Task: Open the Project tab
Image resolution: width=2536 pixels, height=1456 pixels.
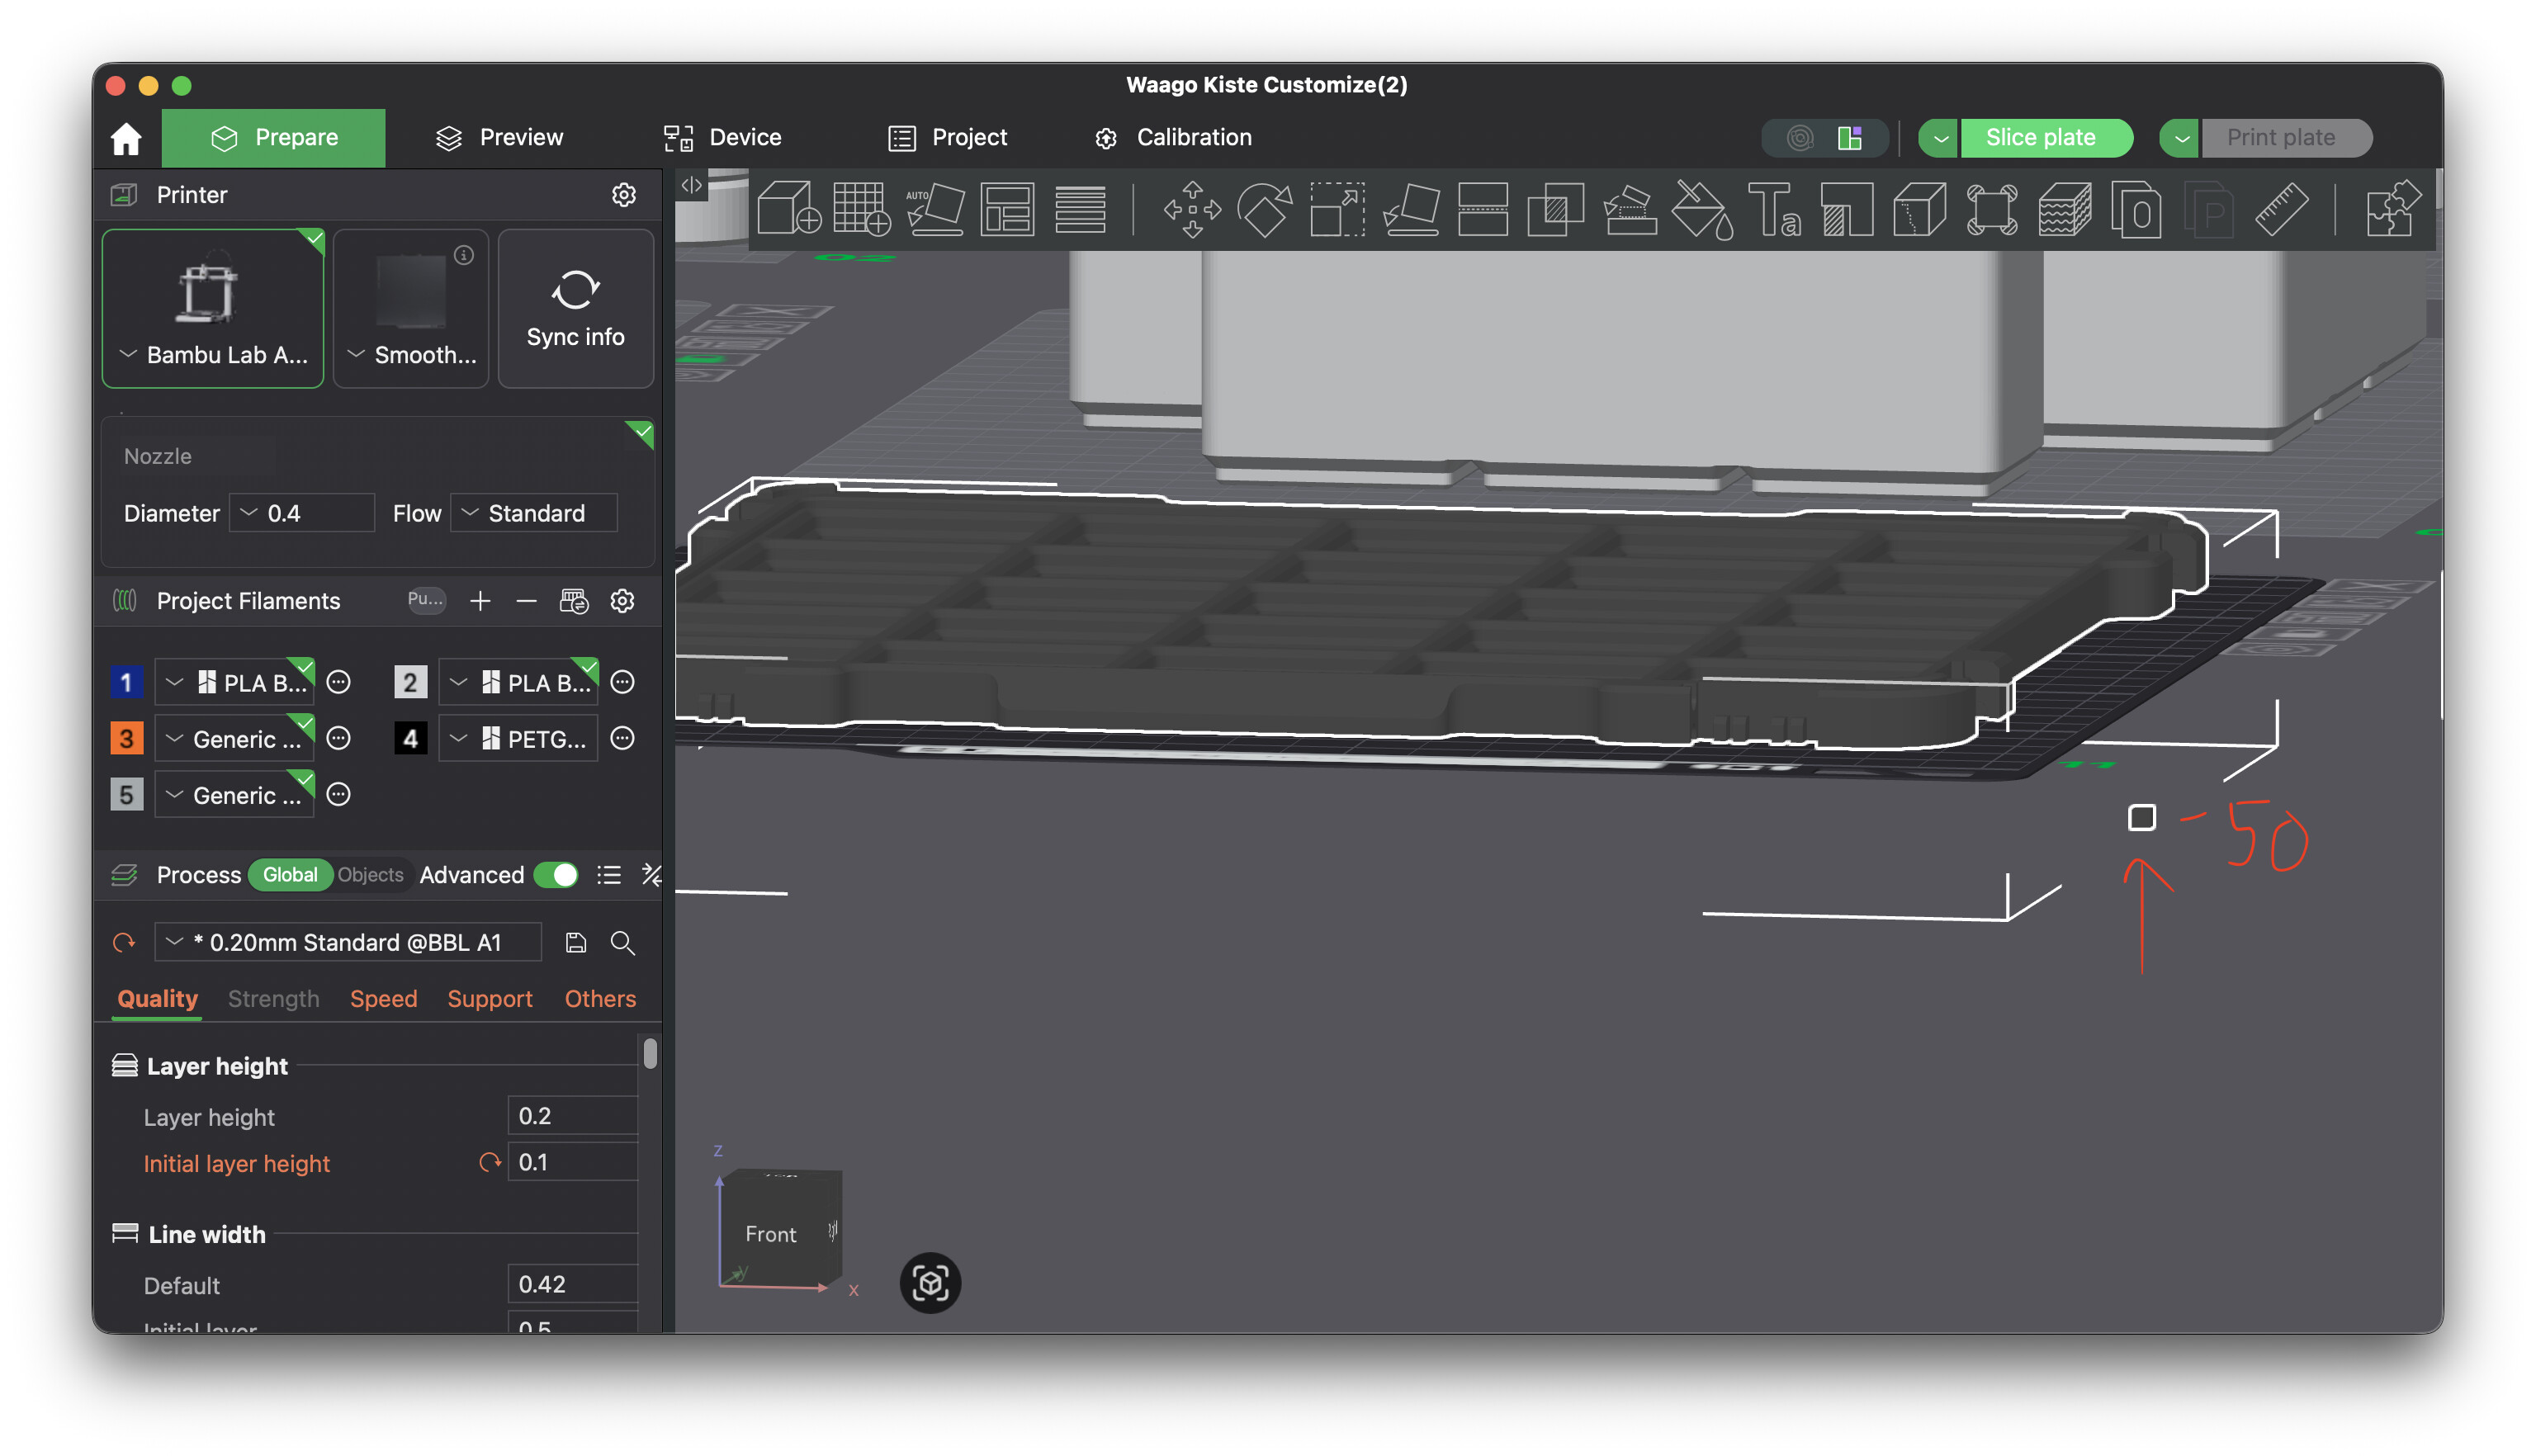Action: point(948,138)
